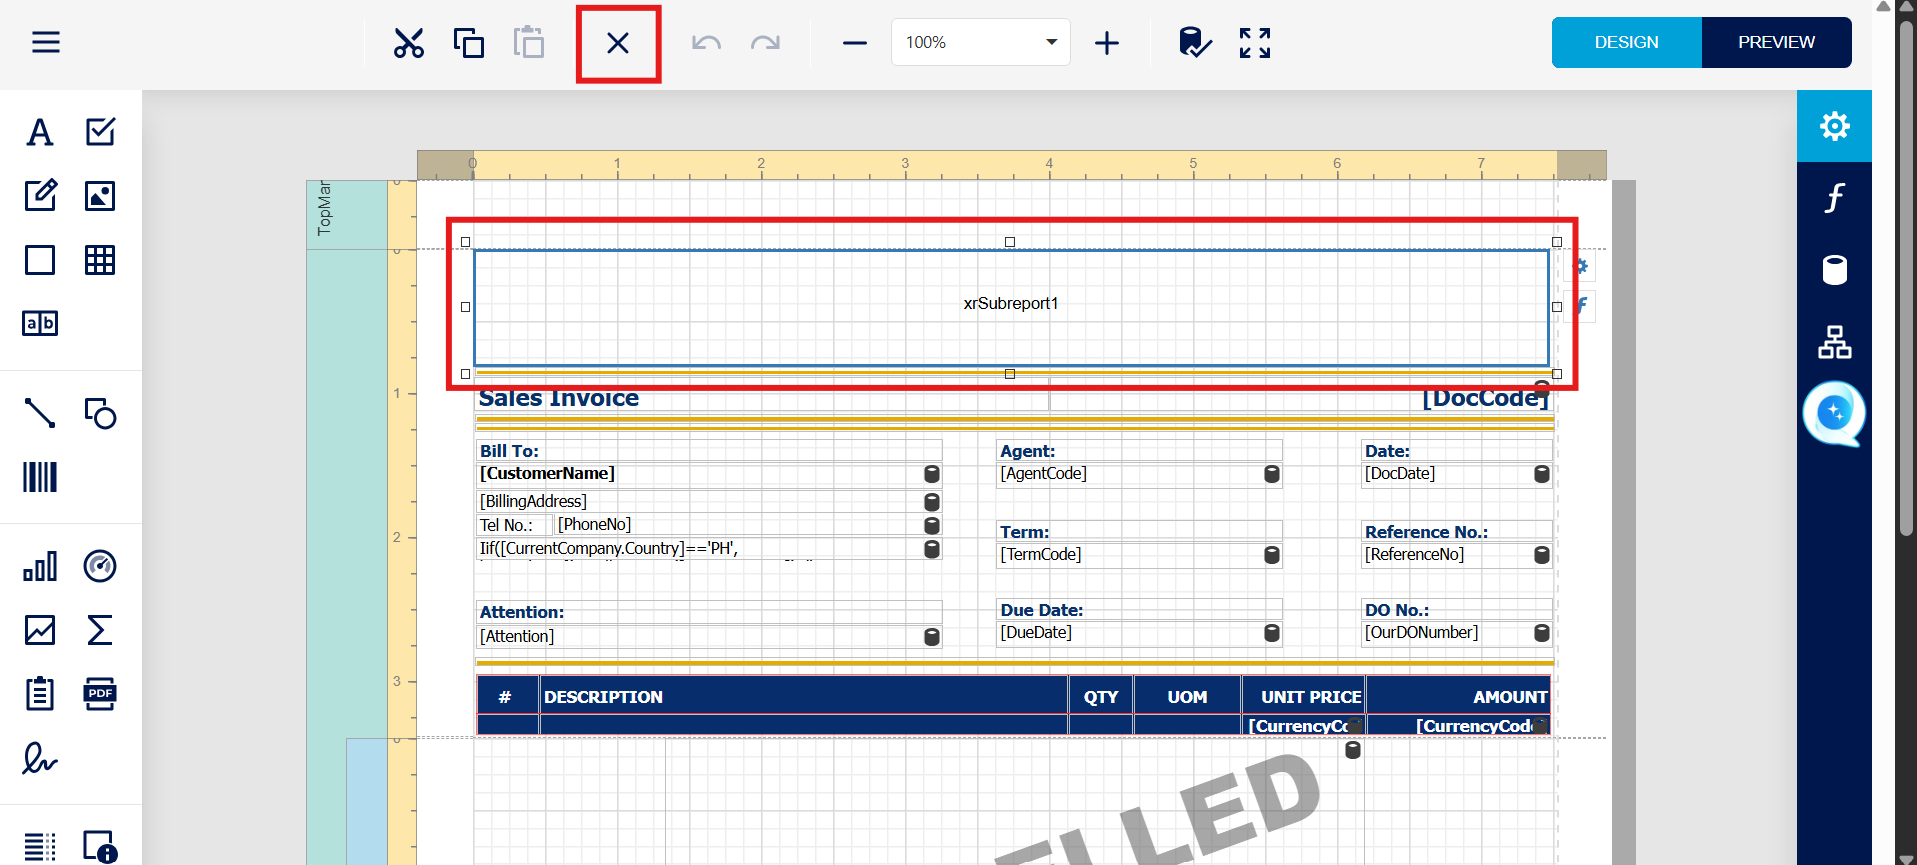
Task: Open the Properties gear panel
Action: pos(1834,126)
